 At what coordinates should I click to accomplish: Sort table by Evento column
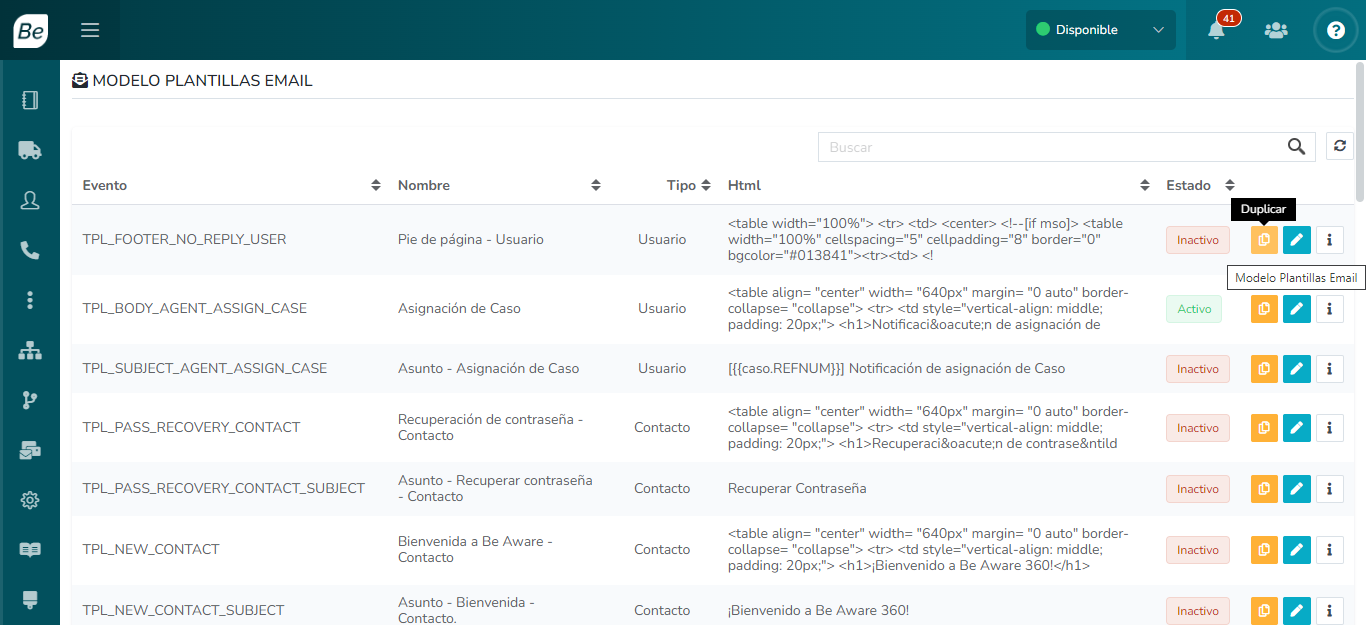tap(376, 185)
